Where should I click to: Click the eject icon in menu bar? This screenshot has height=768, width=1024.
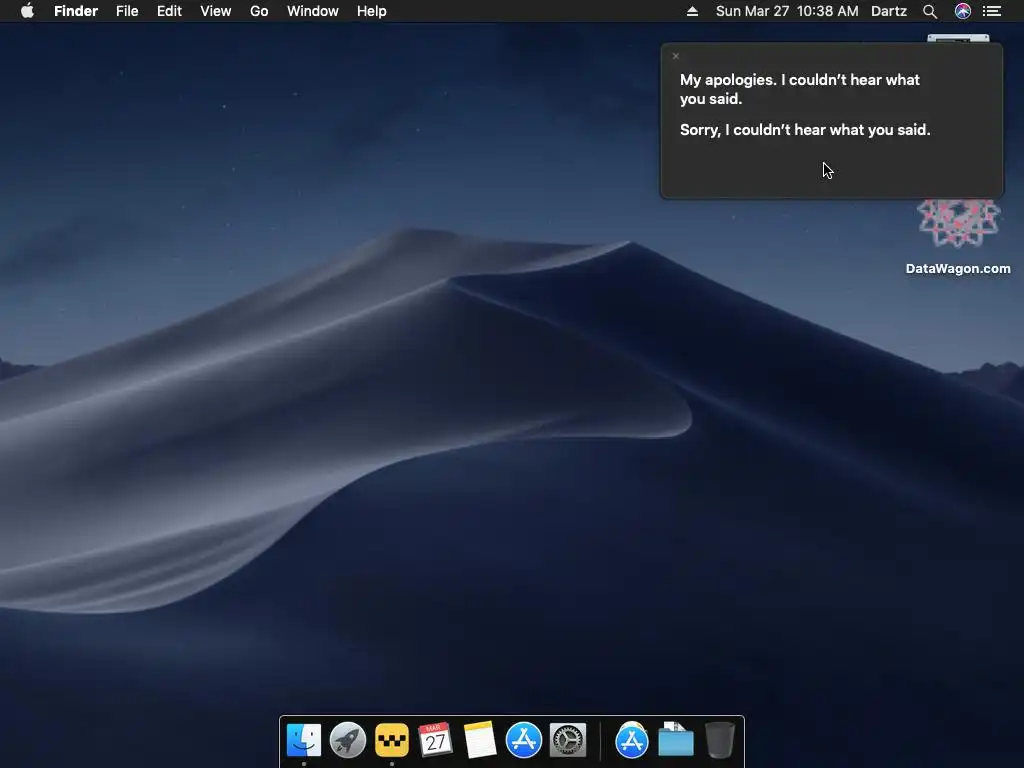692,11
